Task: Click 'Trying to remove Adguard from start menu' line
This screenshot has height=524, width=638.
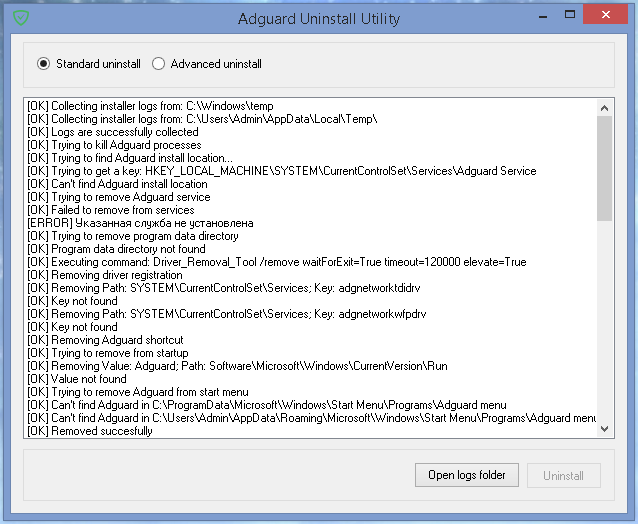Action: click(x=138, y=393)
